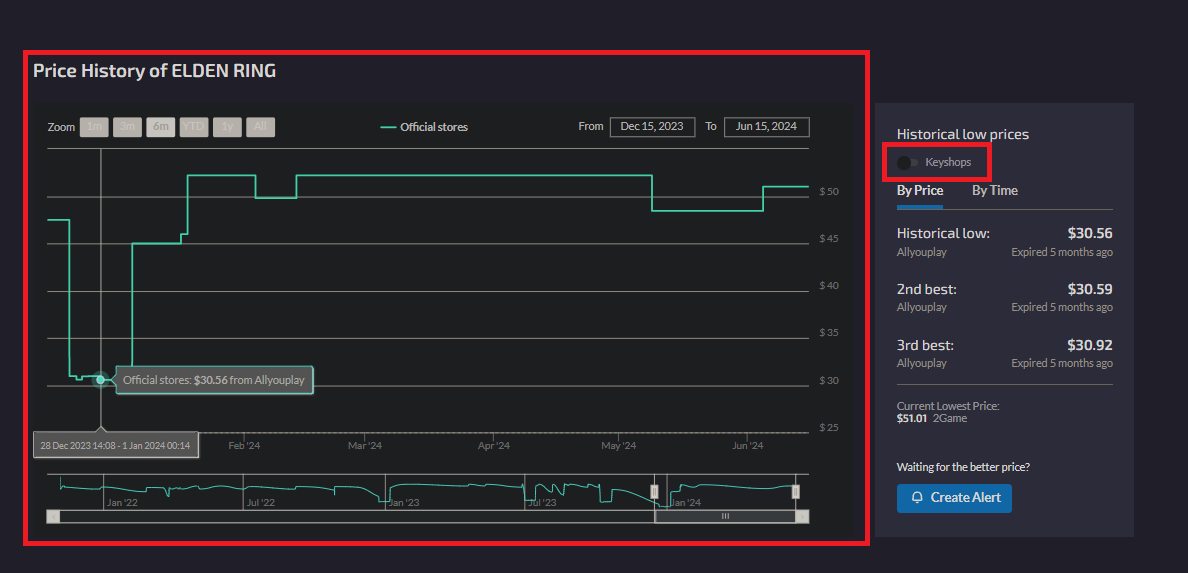Click the Historical low prices heading
This screenshot has width=1188, height=573.
(x=963, y=134)
